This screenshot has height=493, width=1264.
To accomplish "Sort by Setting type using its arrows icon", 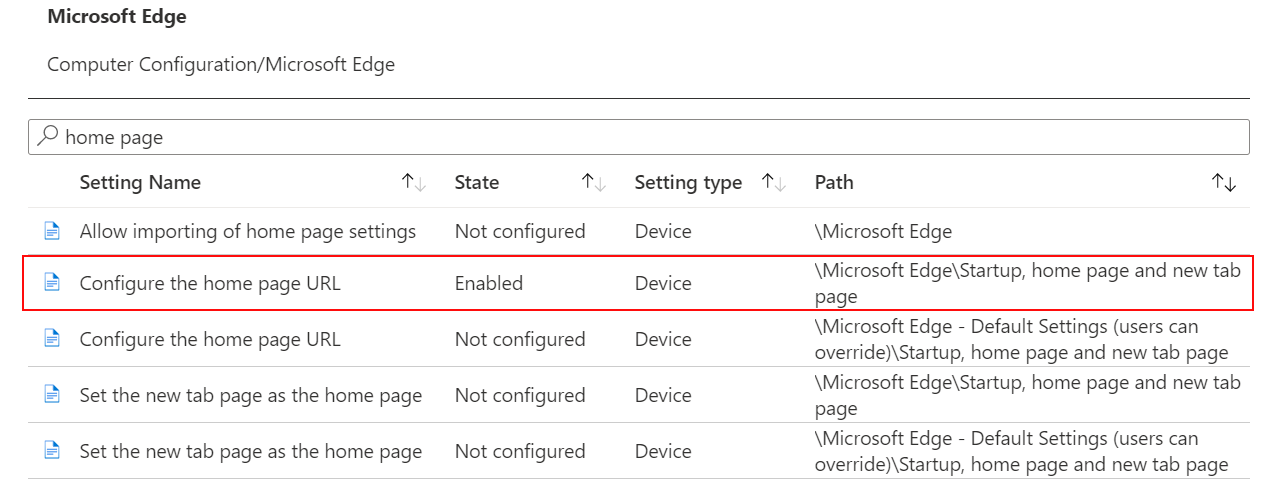I will pos(774,182).
